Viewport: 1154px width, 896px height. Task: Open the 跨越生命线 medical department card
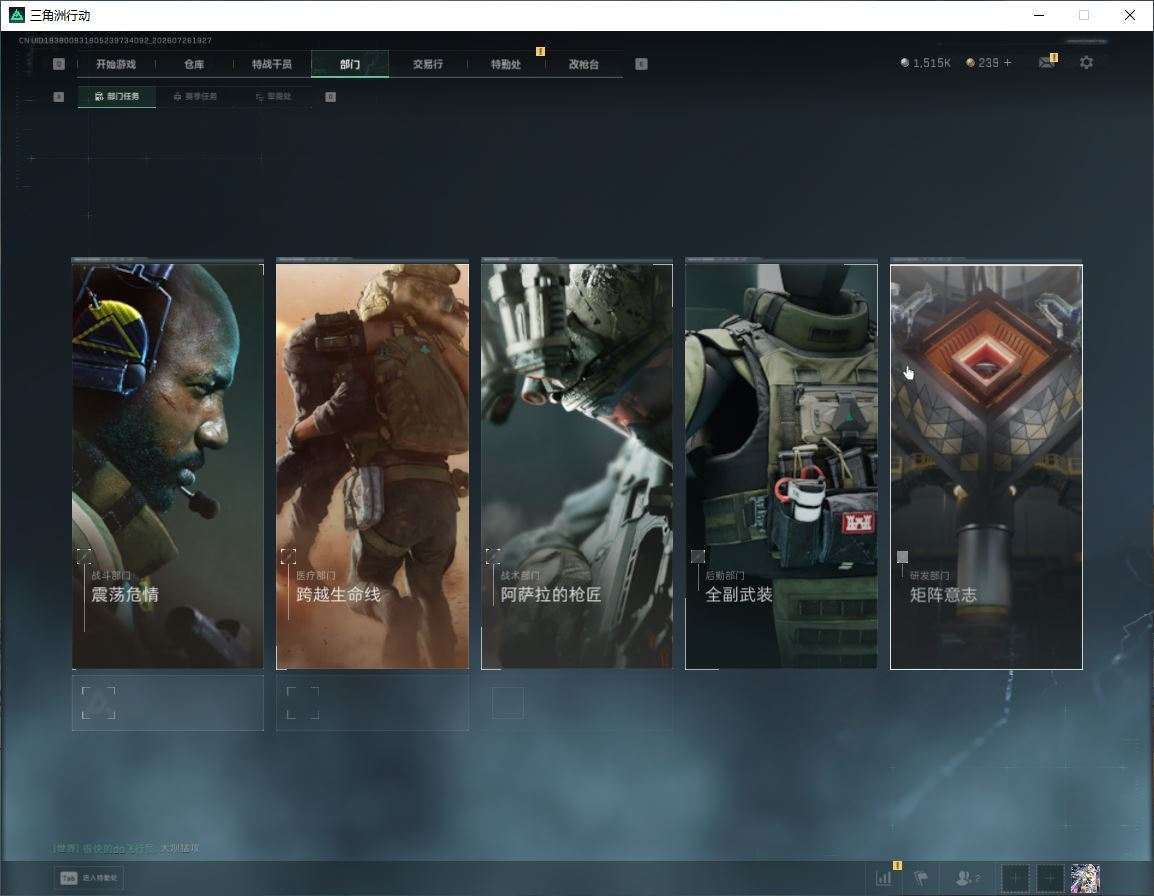coord(372,466)
